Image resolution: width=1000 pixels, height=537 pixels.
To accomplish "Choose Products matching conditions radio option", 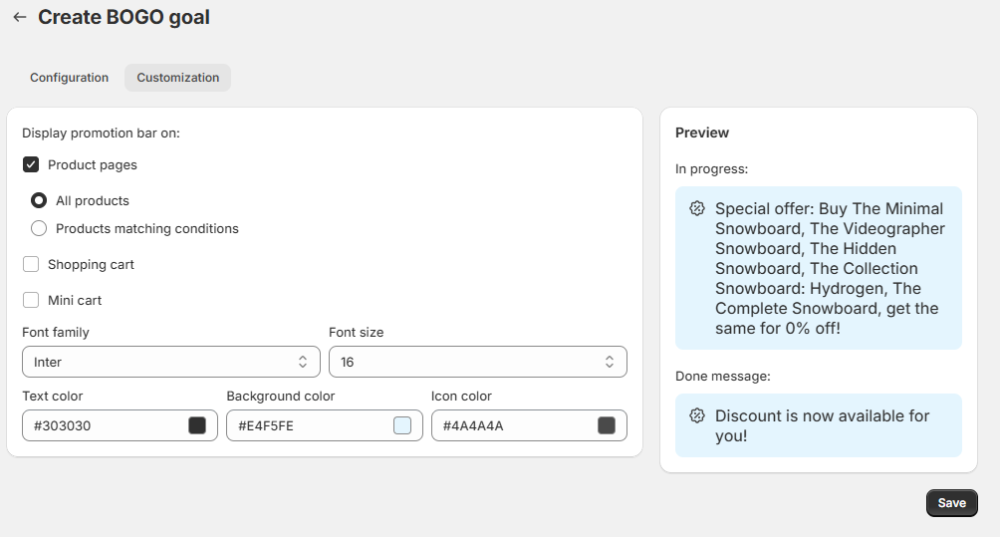I will click(39, 229).
